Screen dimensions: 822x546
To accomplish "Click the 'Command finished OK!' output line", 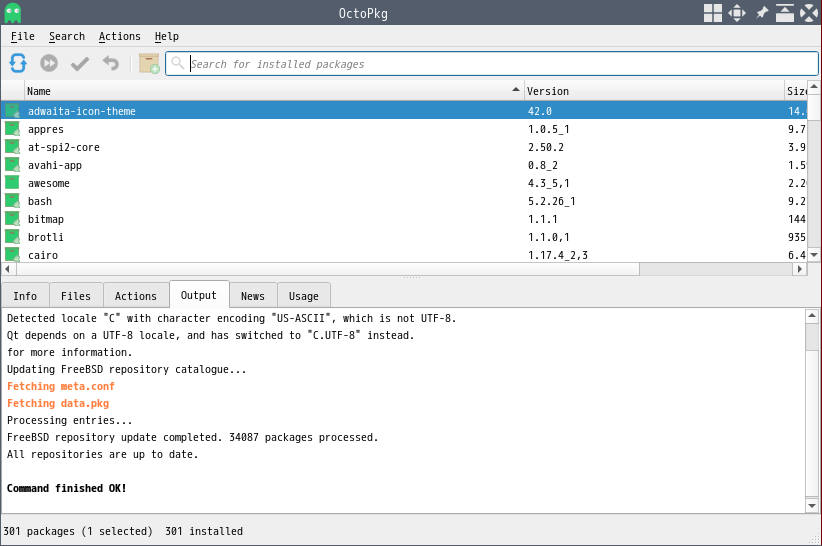I will tap(67, 488).
